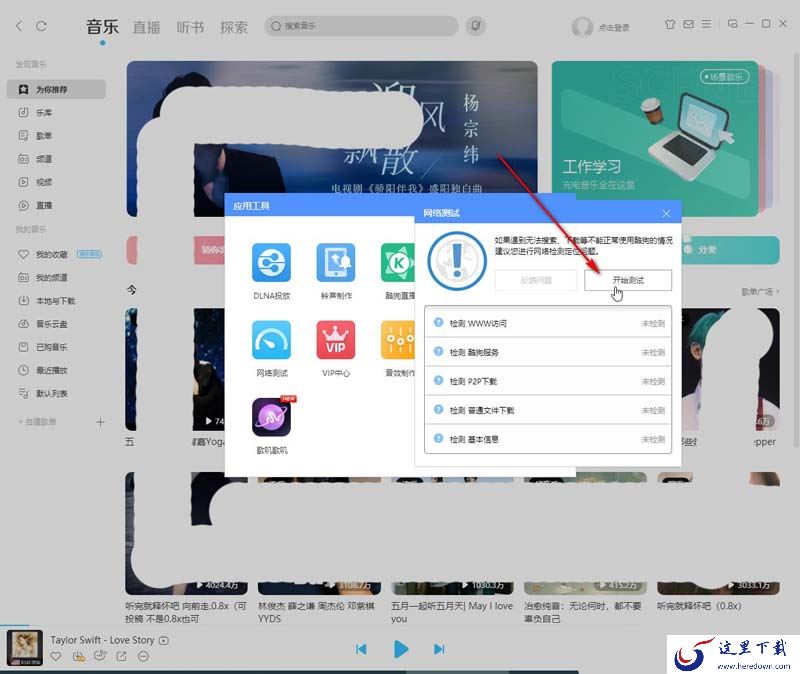The height and width of the screenshot is (674, 800).
Task: Close the 网络测试 dialog
Action: coord(666,213)
